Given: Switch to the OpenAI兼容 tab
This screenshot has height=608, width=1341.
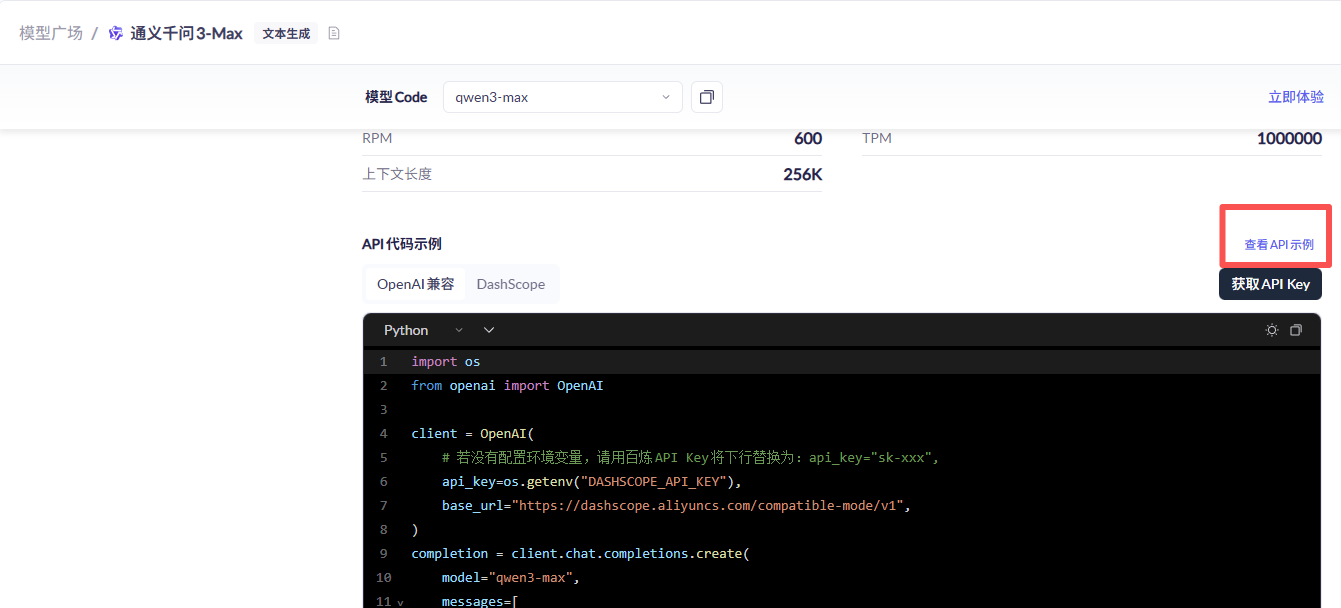Looking at the screenshot, I should pyautogui.click(x=415, y=284).
